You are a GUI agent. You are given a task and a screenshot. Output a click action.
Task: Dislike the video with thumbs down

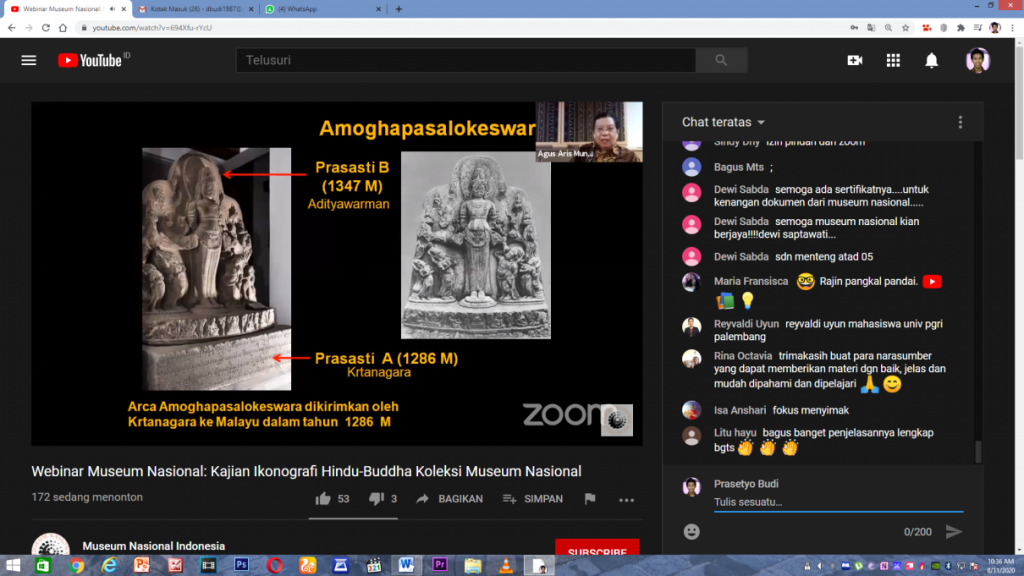pyautogui.click(x=376, y=499)
